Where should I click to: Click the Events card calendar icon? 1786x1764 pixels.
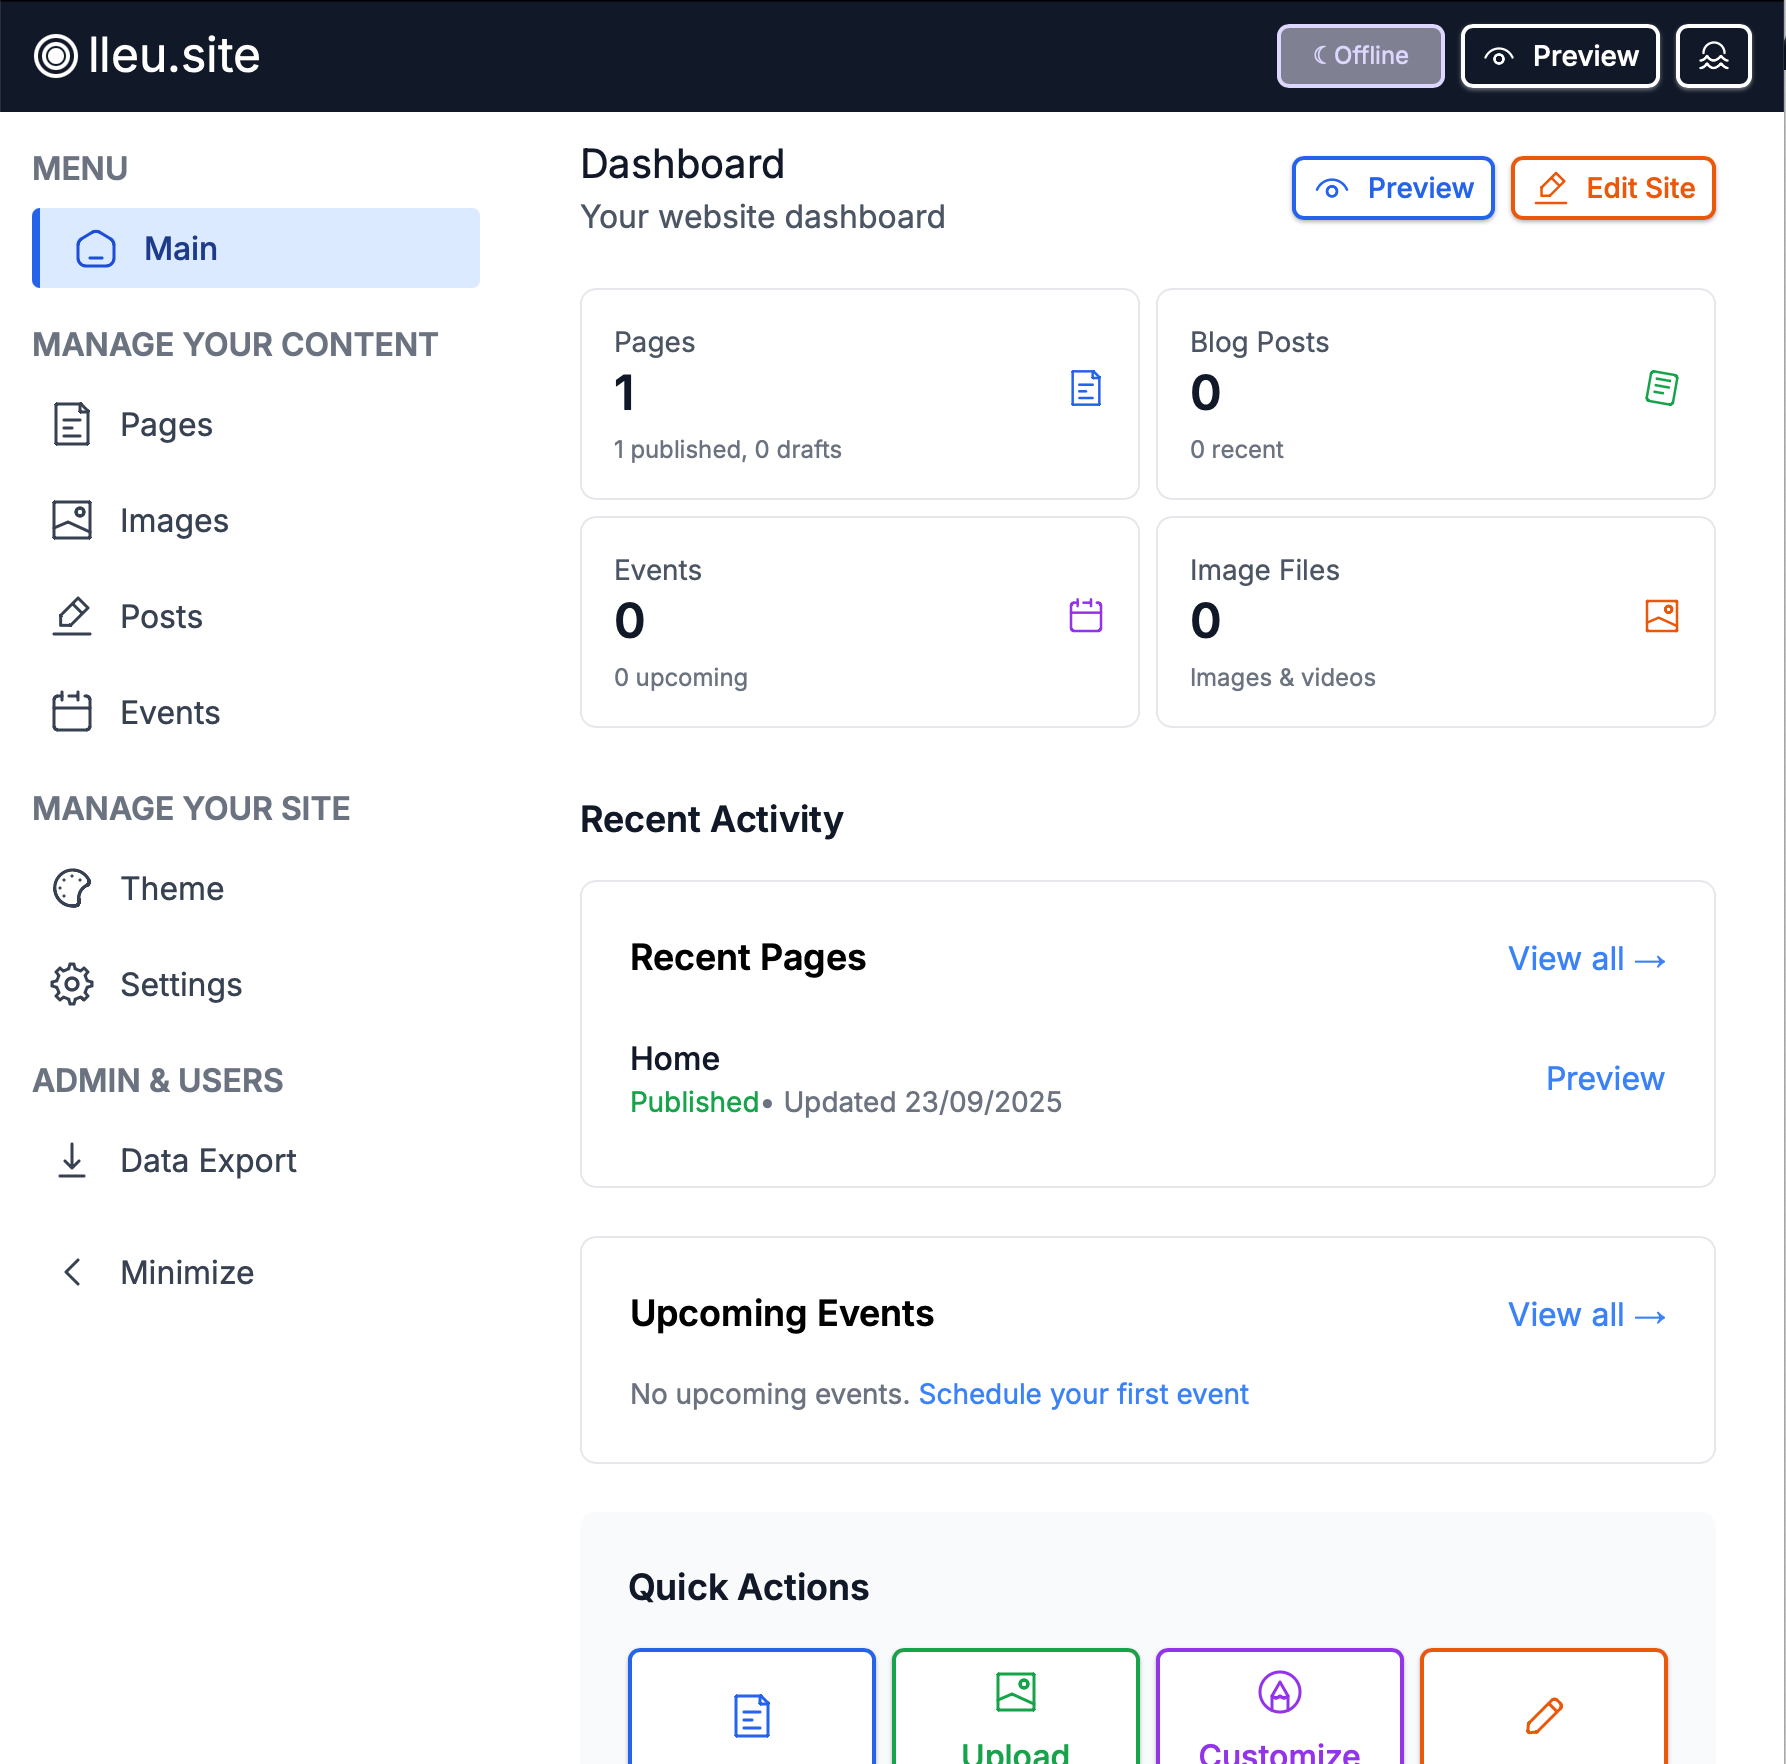point(1085,616)
